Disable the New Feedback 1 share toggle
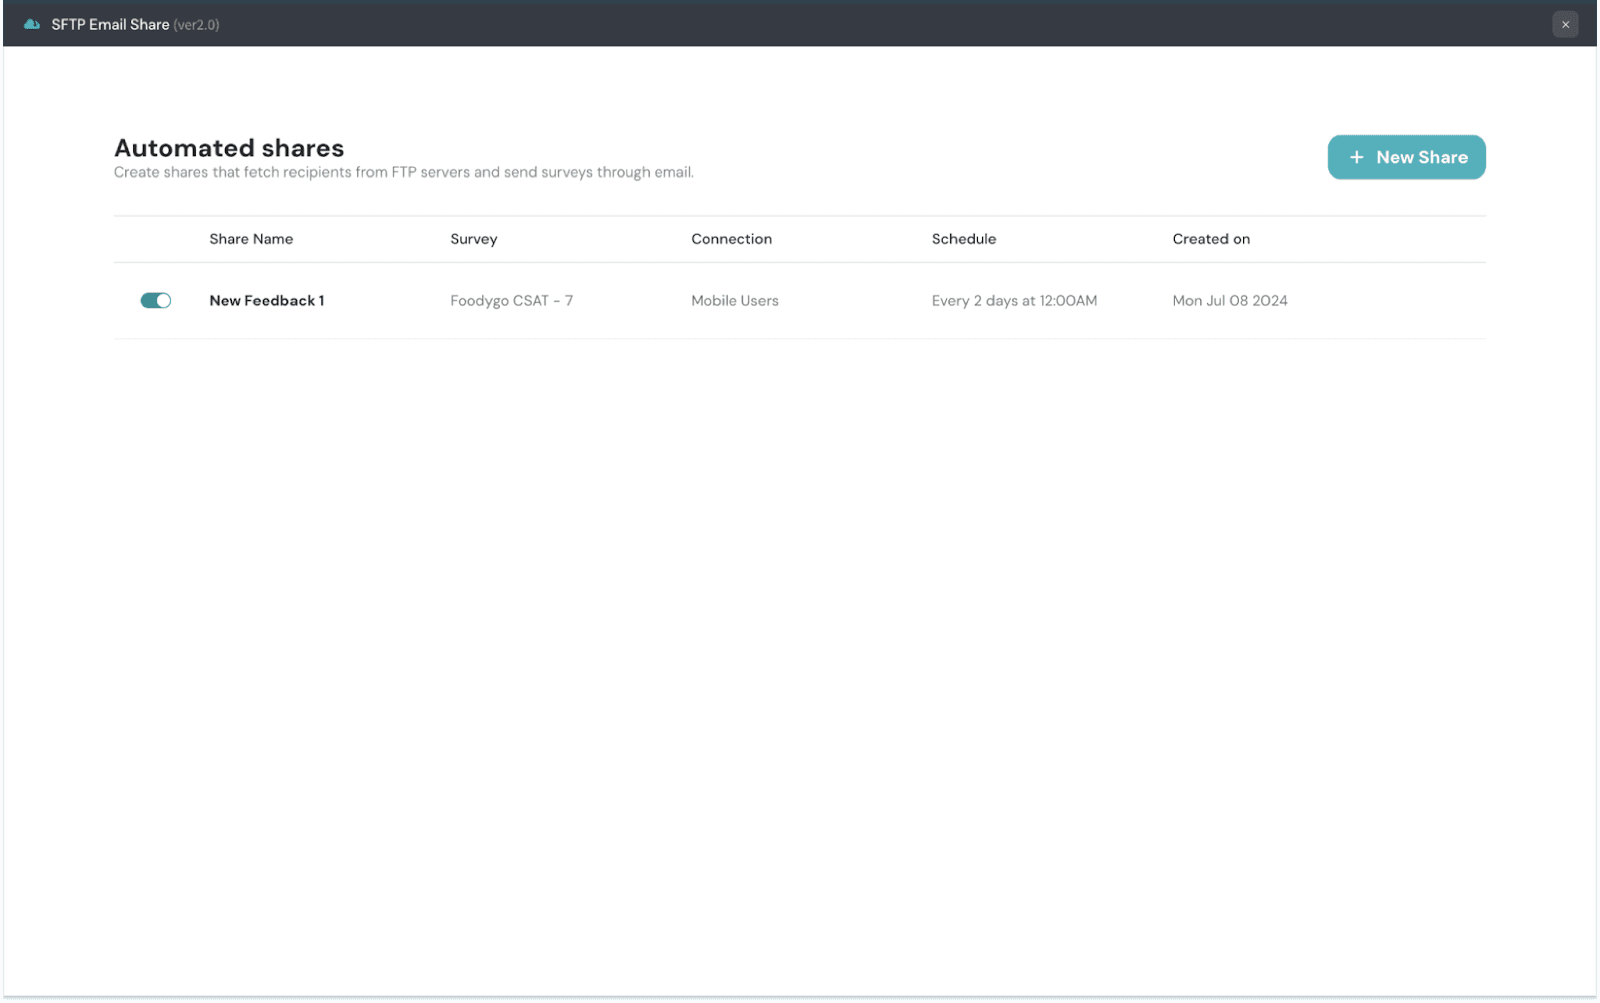This screenshot has width=1600, height=1003. click(156, 300)
